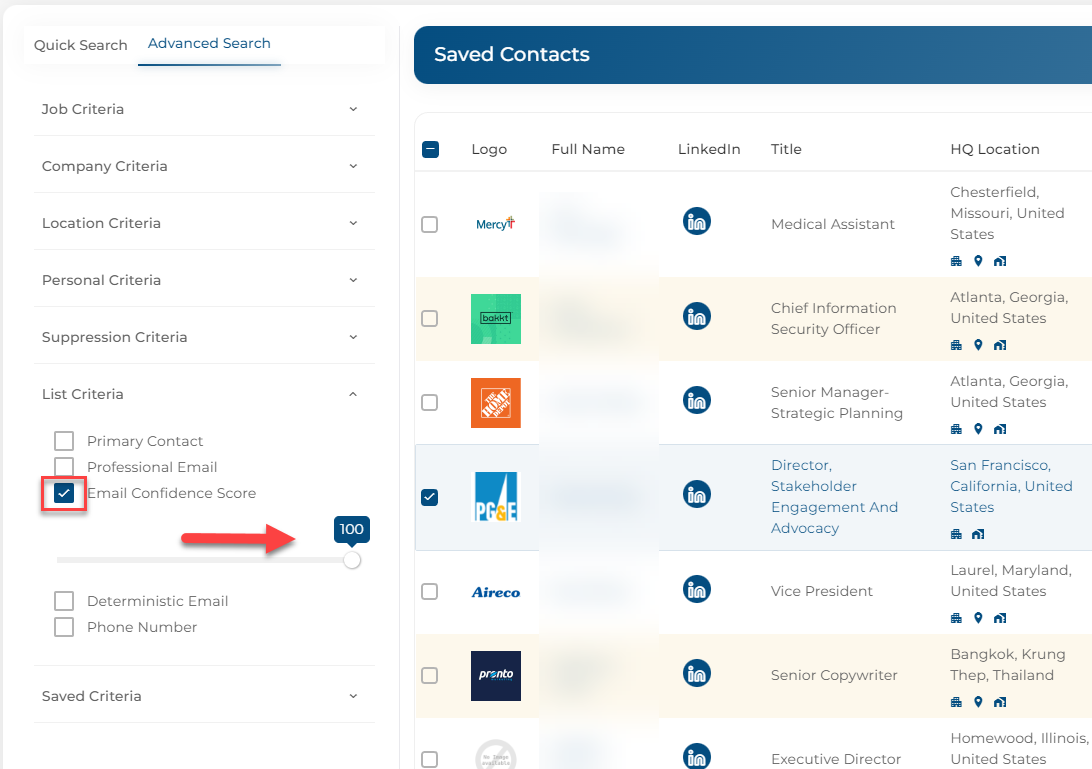Expand the Location Criteria section
Image resolution: width=1092 pixels, height=769 pixels.
204,224
